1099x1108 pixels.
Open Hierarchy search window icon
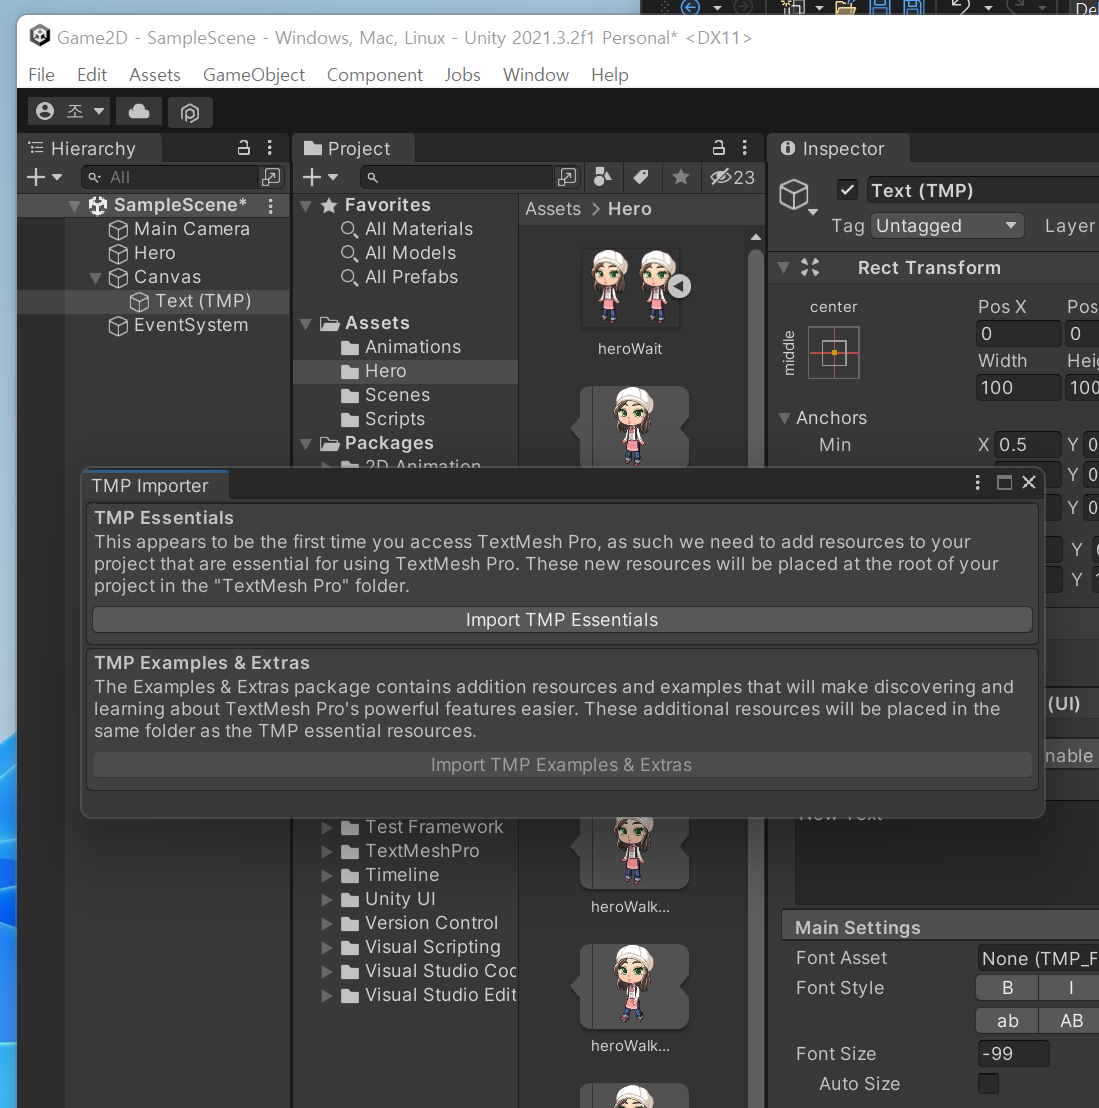[x=271, y=177]
